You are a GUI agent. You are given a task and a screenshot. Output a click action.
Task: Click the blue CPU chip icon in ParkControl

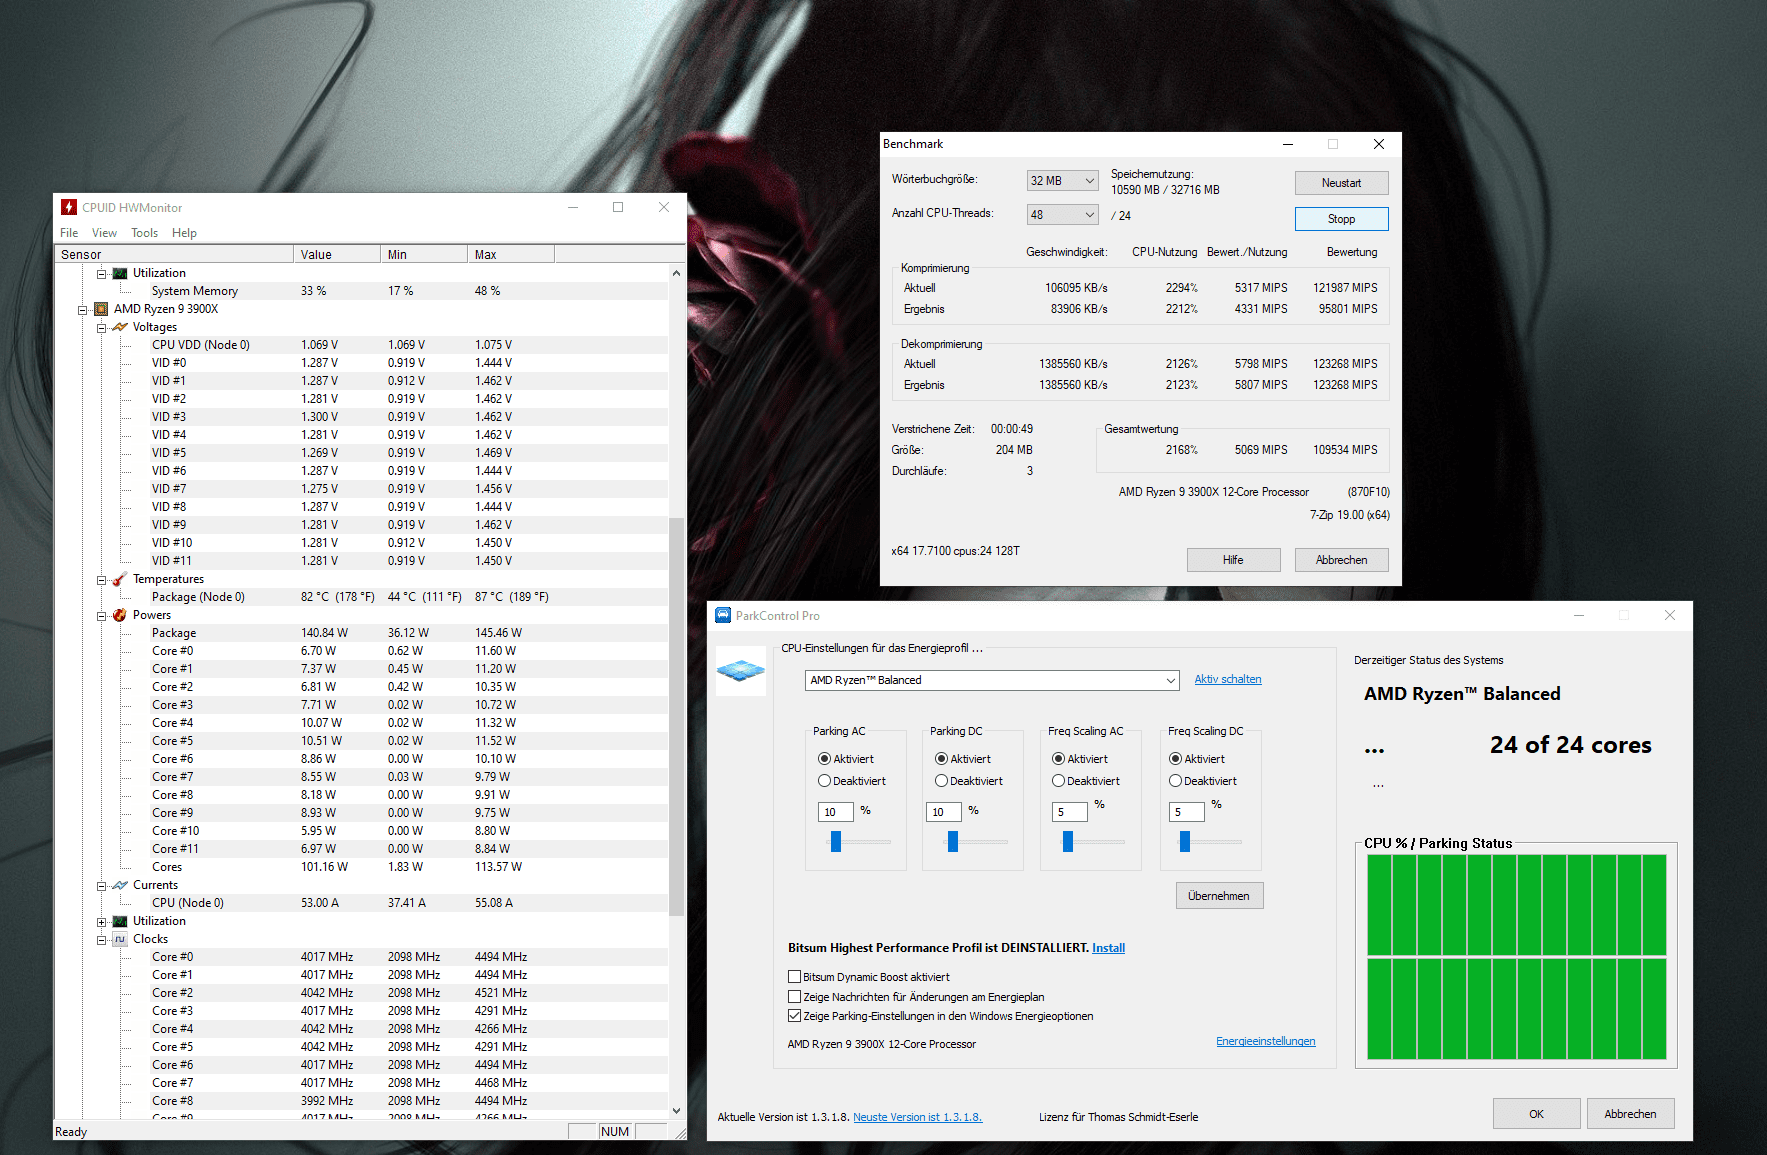741,670
